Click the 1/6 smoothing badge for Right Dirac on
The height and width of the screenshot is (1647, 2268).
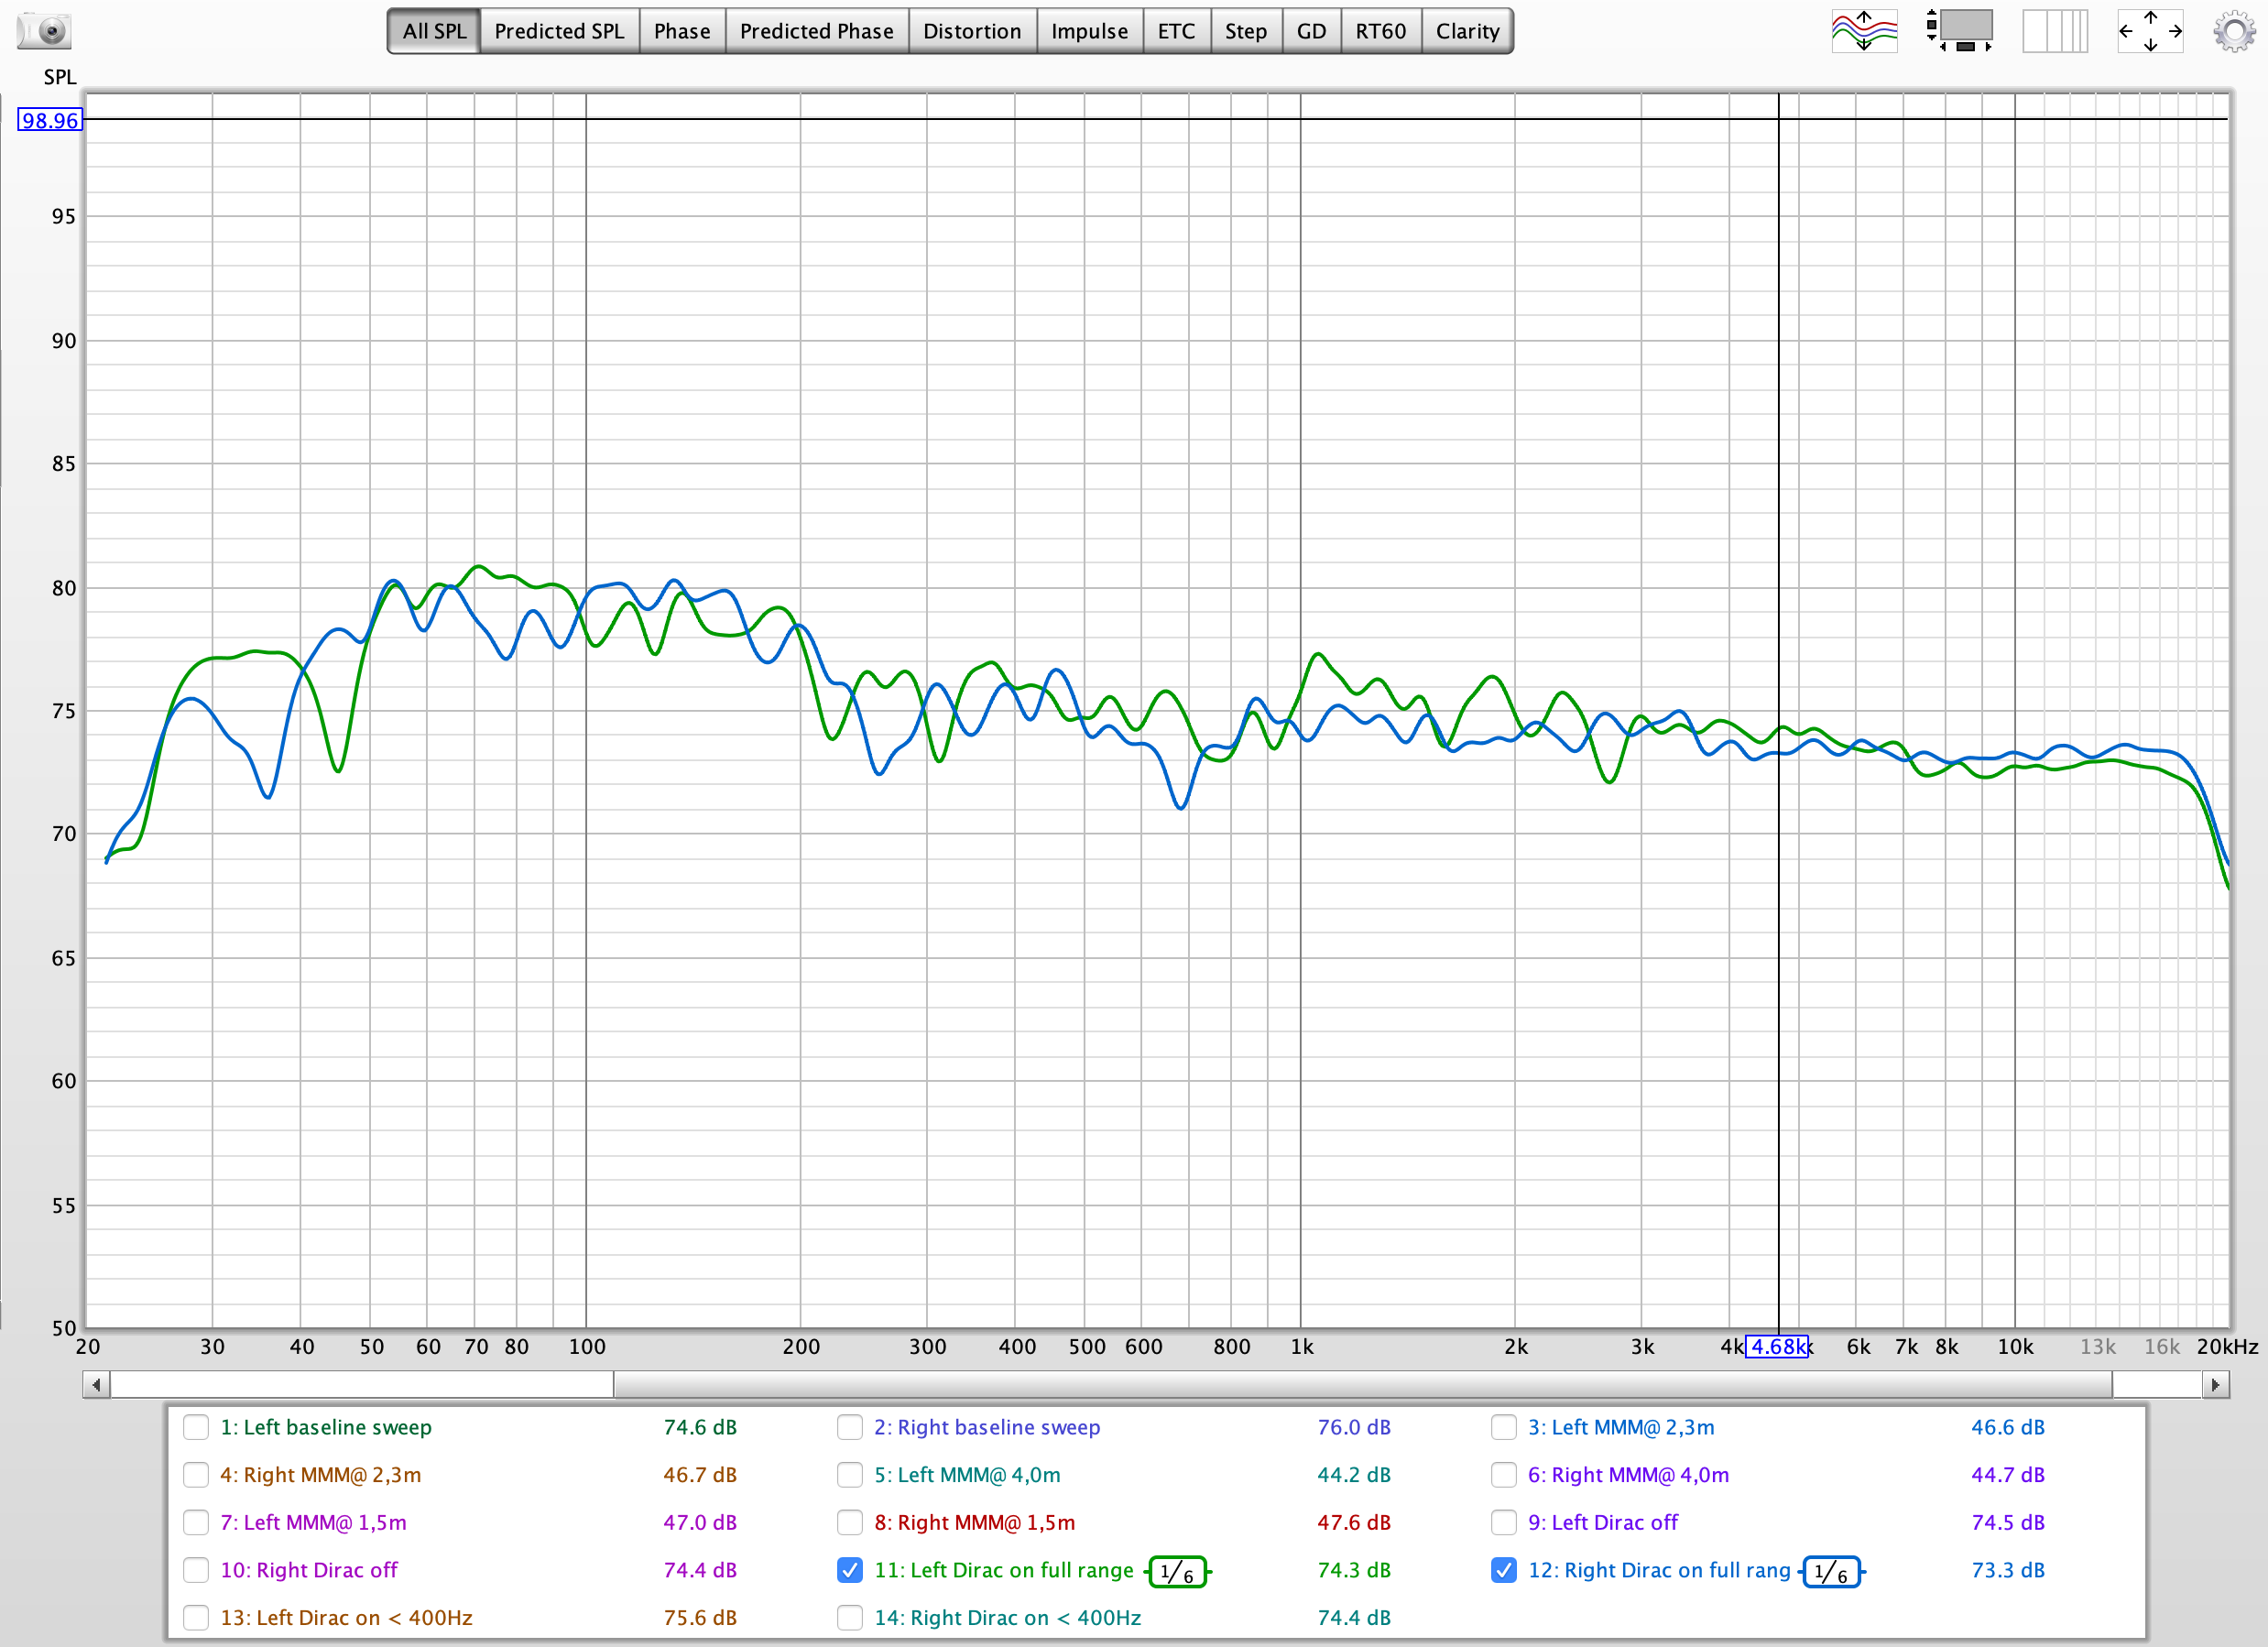1831,1572
